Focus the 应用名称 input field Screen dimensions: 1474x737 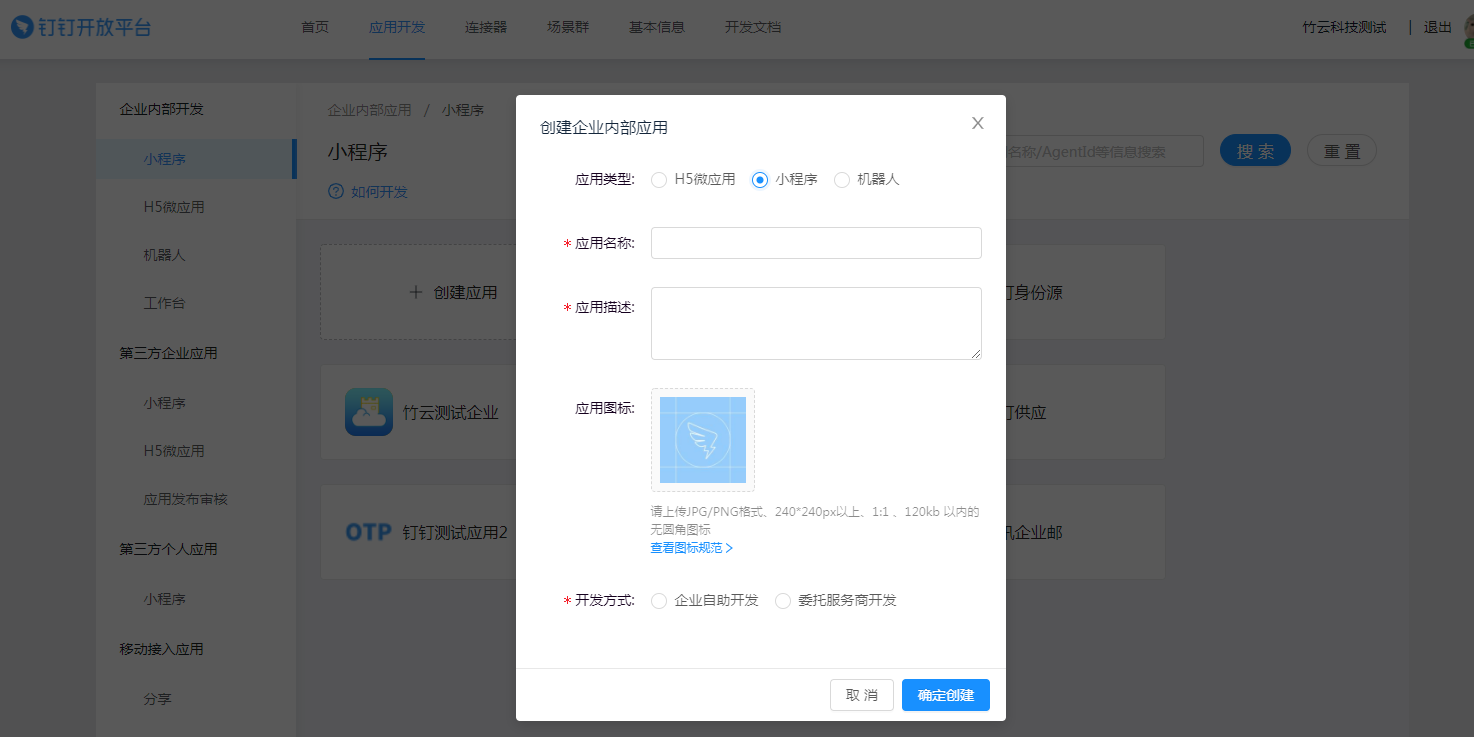816,243
